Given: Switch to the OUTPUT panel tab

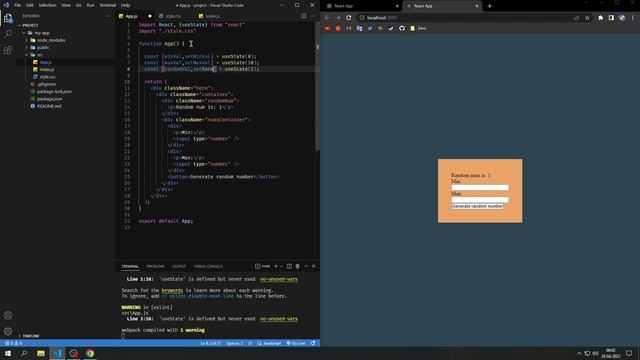Looking at the screenshot, I should click(179, 266).
